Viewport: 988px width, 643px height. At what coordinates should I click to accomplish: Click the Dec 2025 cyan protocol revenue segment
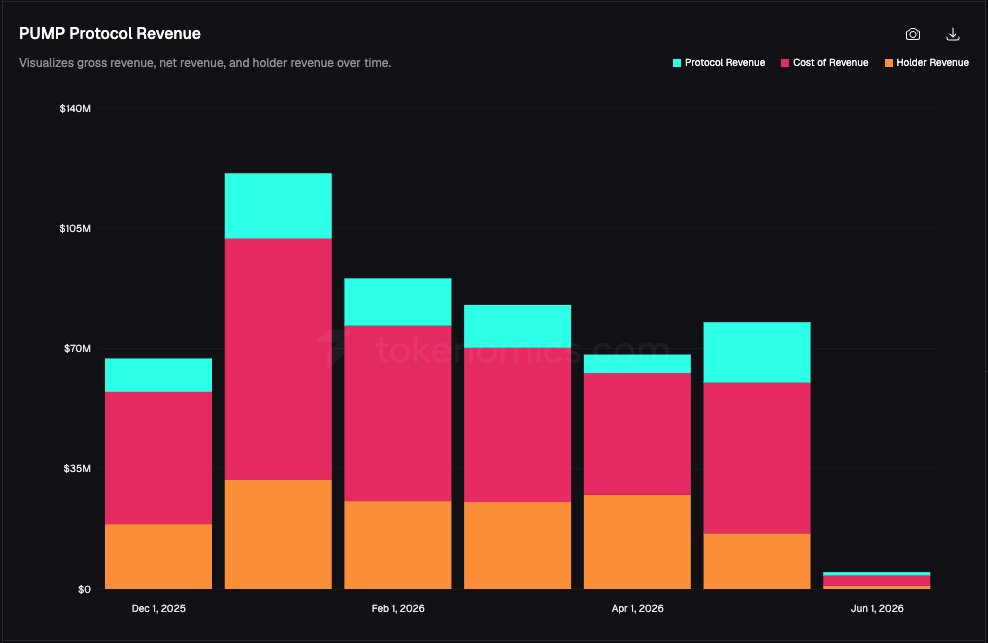[x=158, y=375]
